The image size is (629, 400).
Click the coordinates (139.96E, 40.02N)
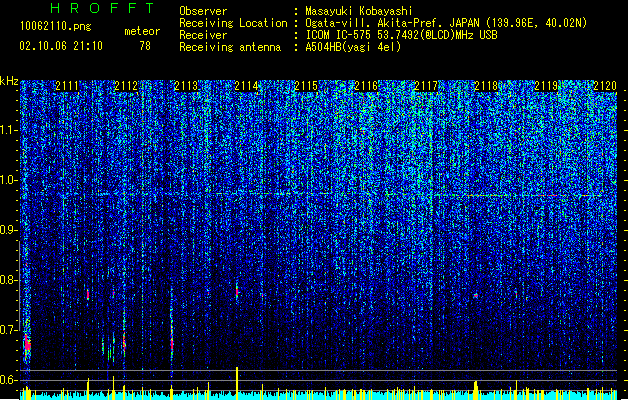pyautogui.click(x=534, y=23)
